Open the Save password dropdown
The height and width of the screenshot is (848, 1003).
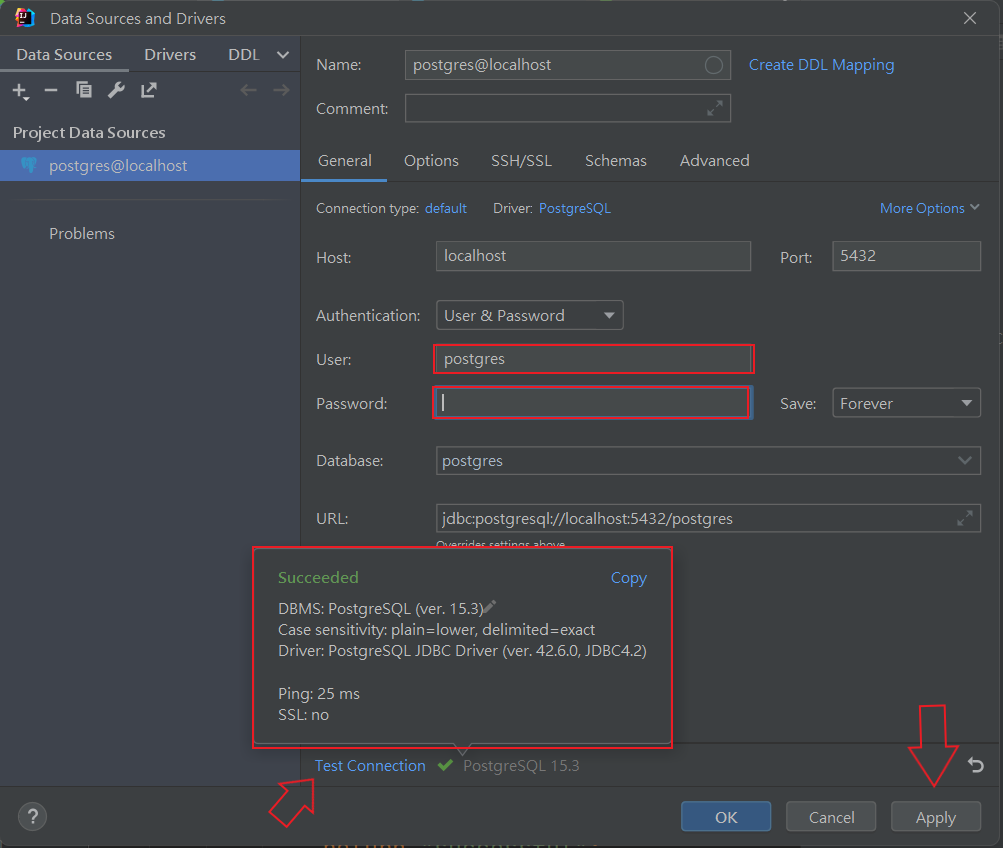906,403
